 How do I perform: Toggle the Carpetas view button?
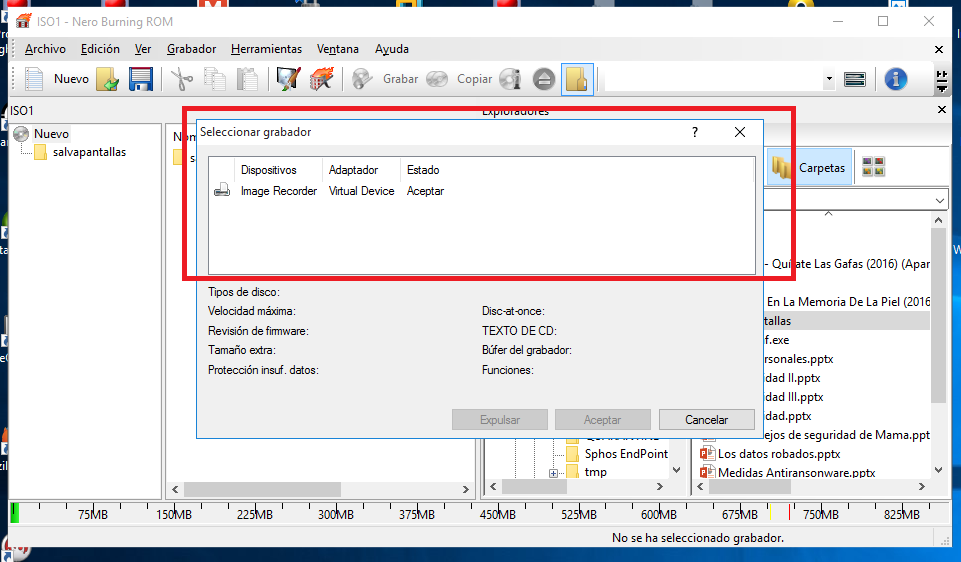coord(809,167)
